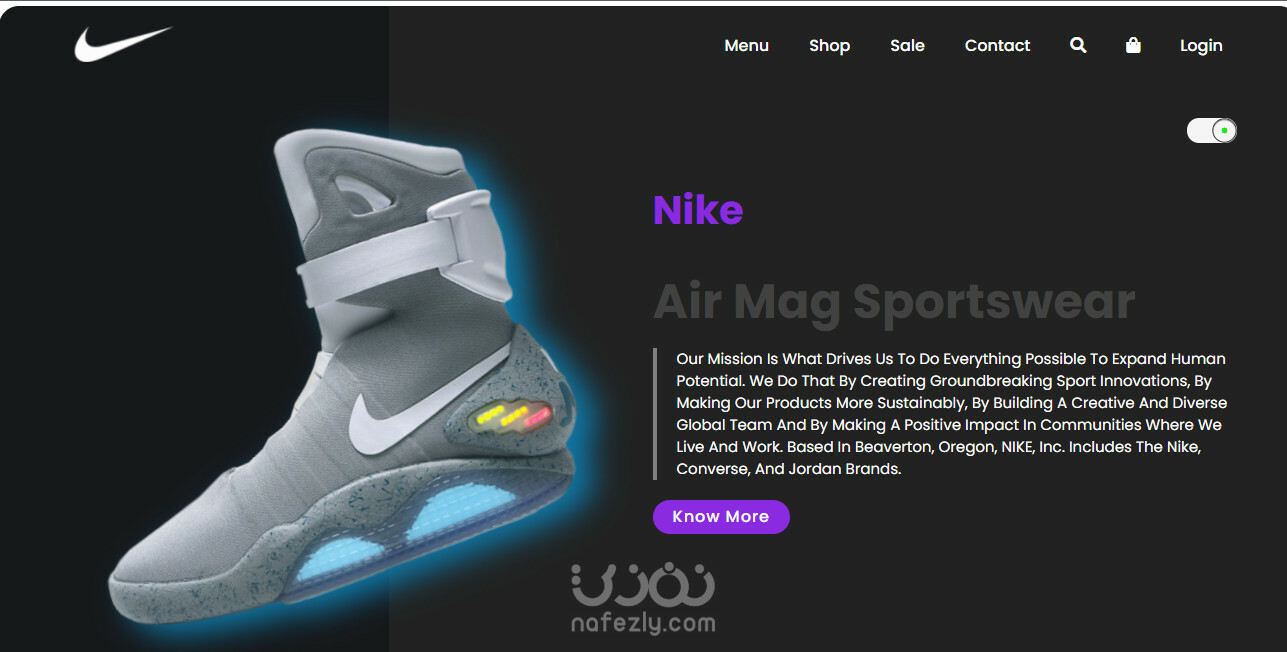Screen dimensions: 1287x652
Task: Go to the Shop navigation item
Action: tap(829, 46)
